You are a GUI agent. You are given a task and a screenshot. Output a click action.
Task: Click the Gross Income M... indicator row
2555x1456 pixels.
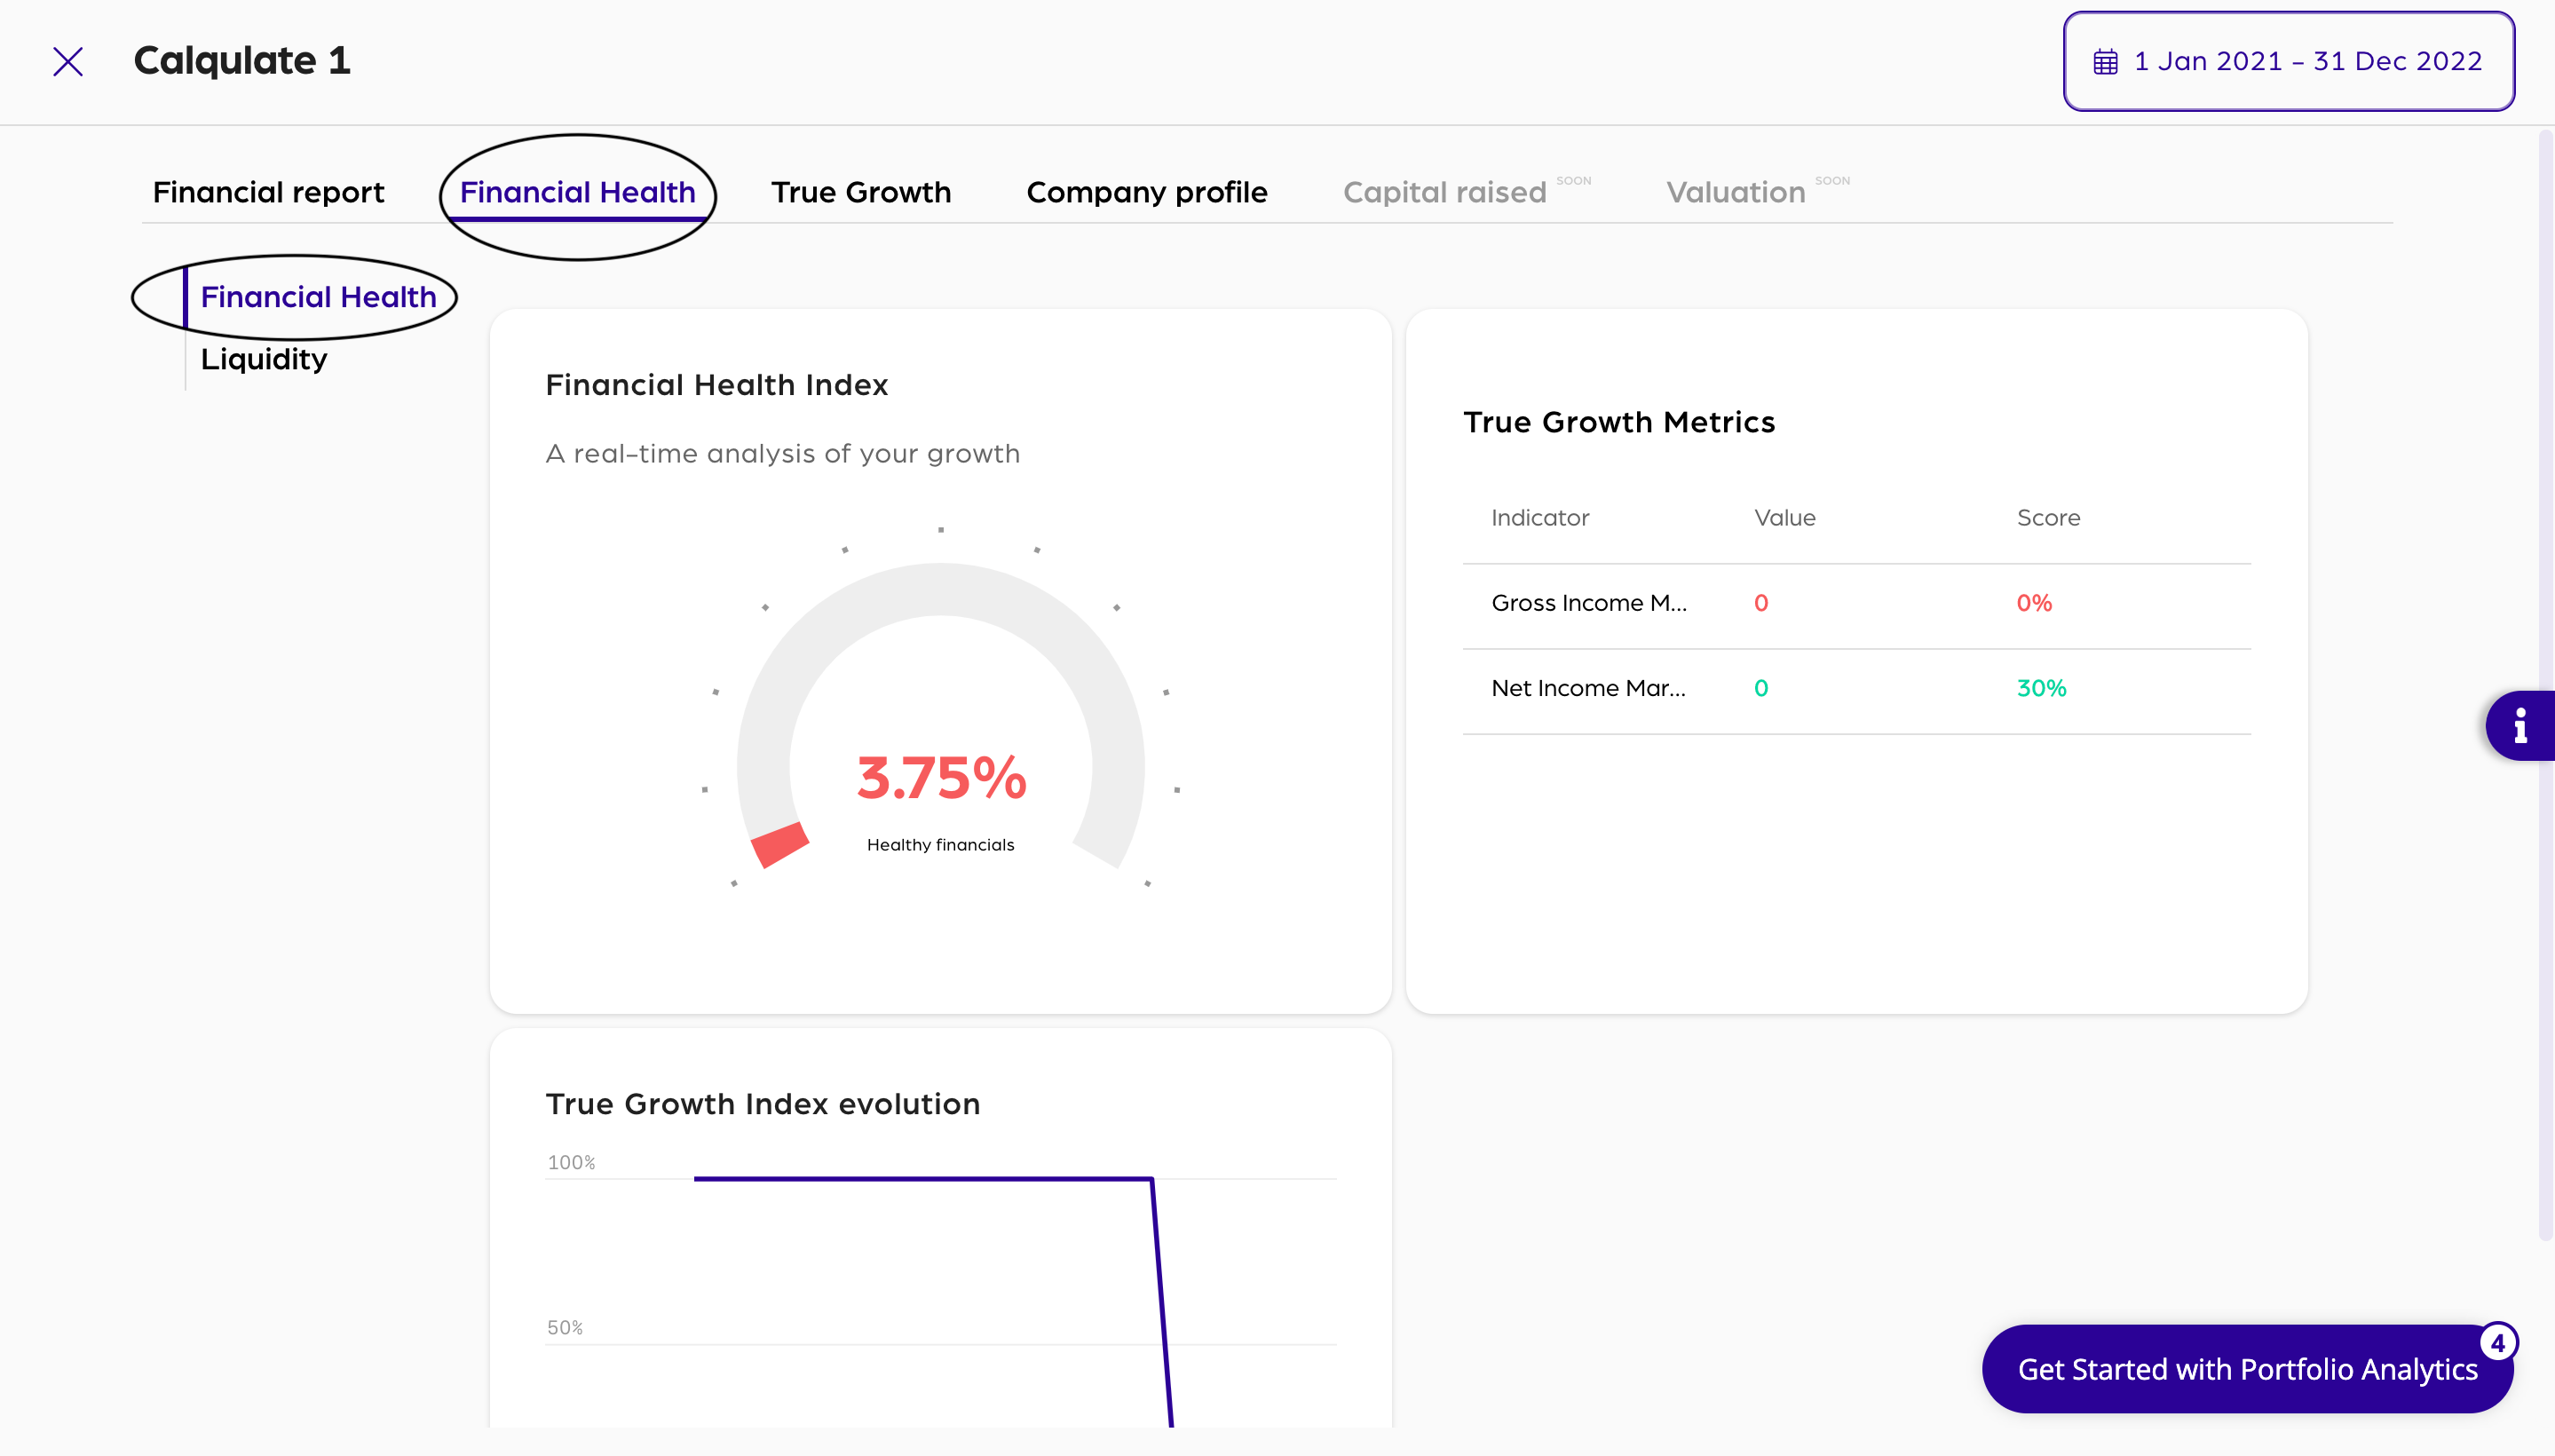pos(1588,603)
